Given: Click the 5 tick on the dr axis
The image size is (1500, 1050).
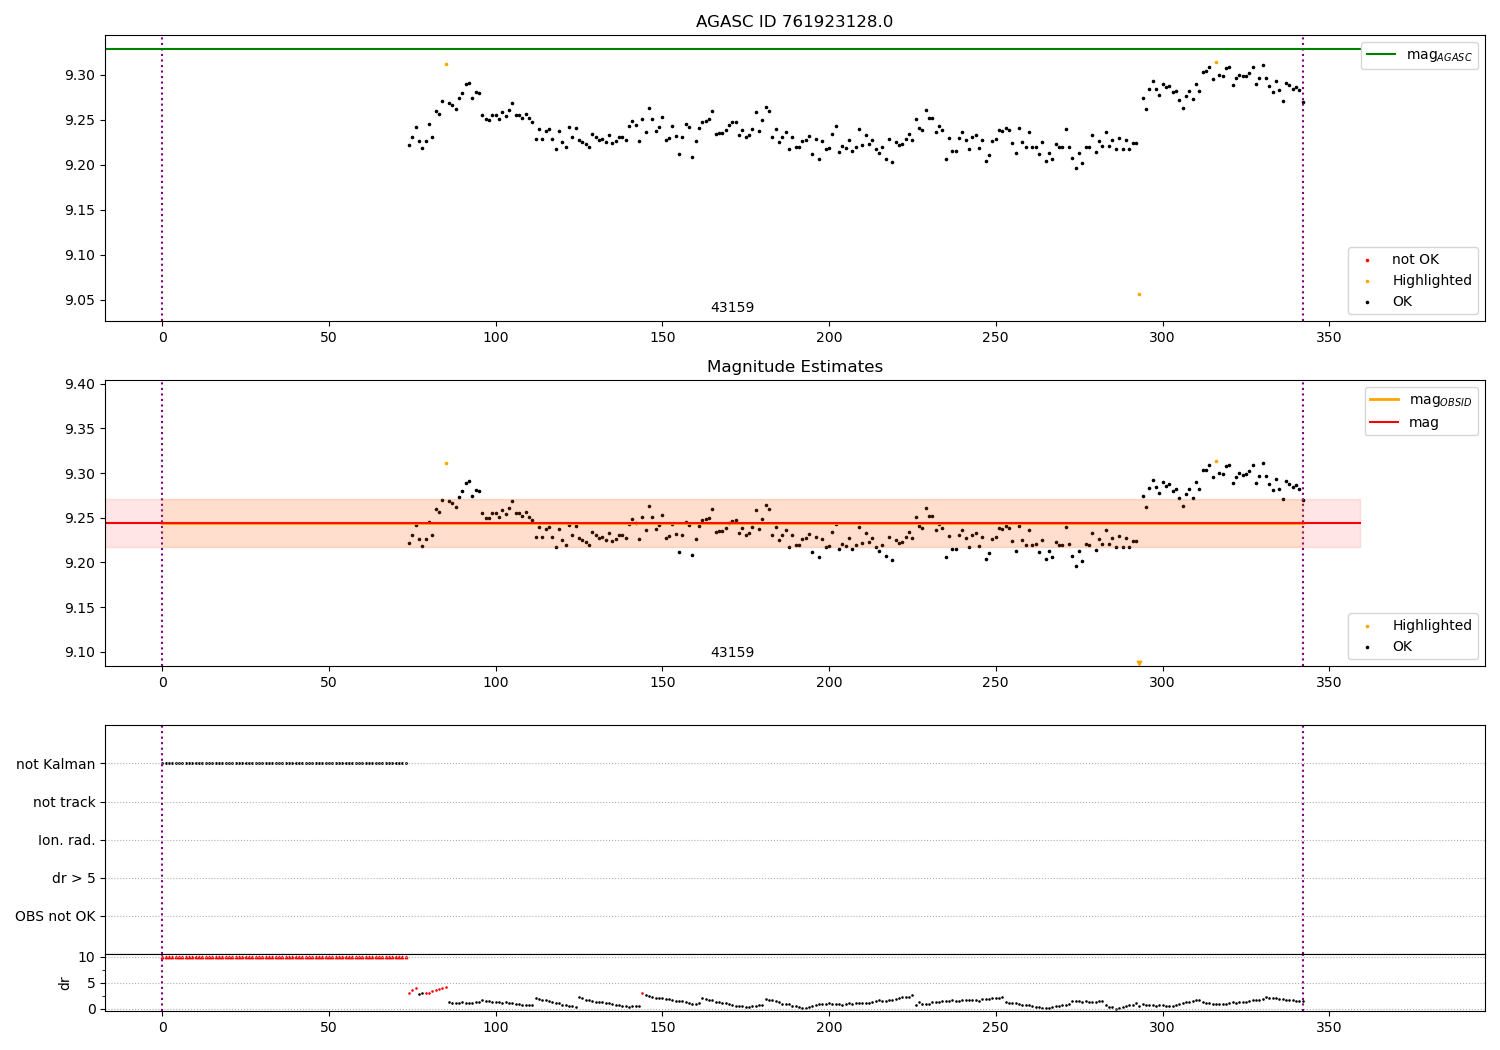Looking at the screenshot, I should coord(91,983).
